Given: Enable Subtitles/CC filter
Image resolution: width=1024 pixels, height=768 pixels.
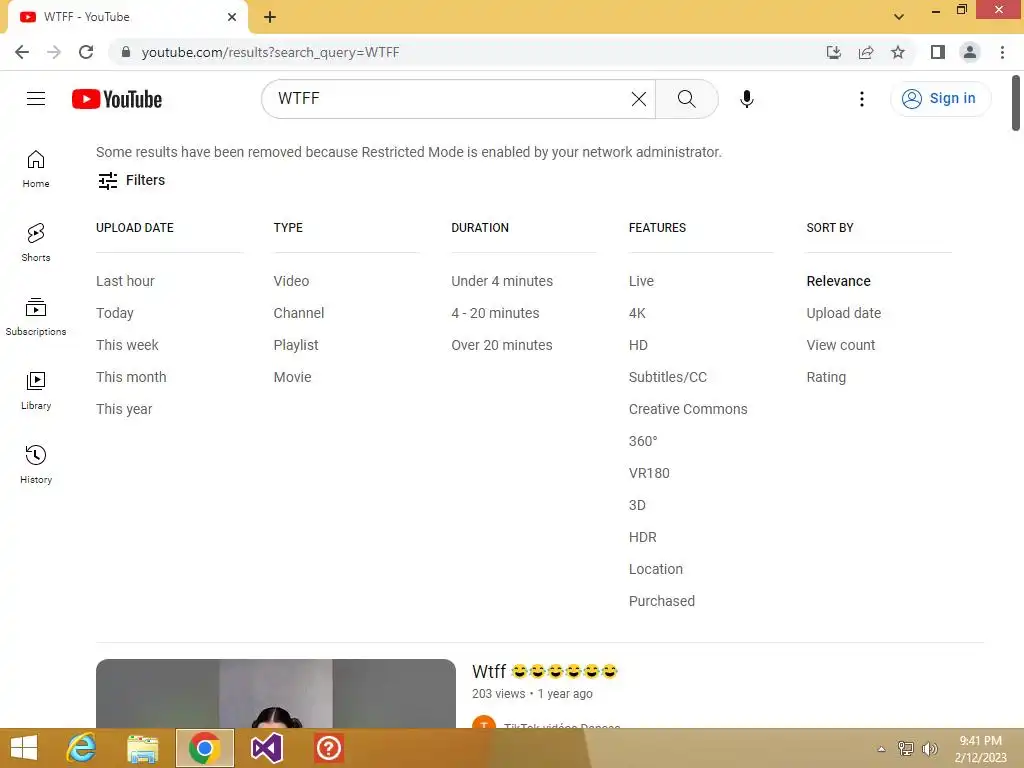Looking at the screenshot, I should [668, 377].
